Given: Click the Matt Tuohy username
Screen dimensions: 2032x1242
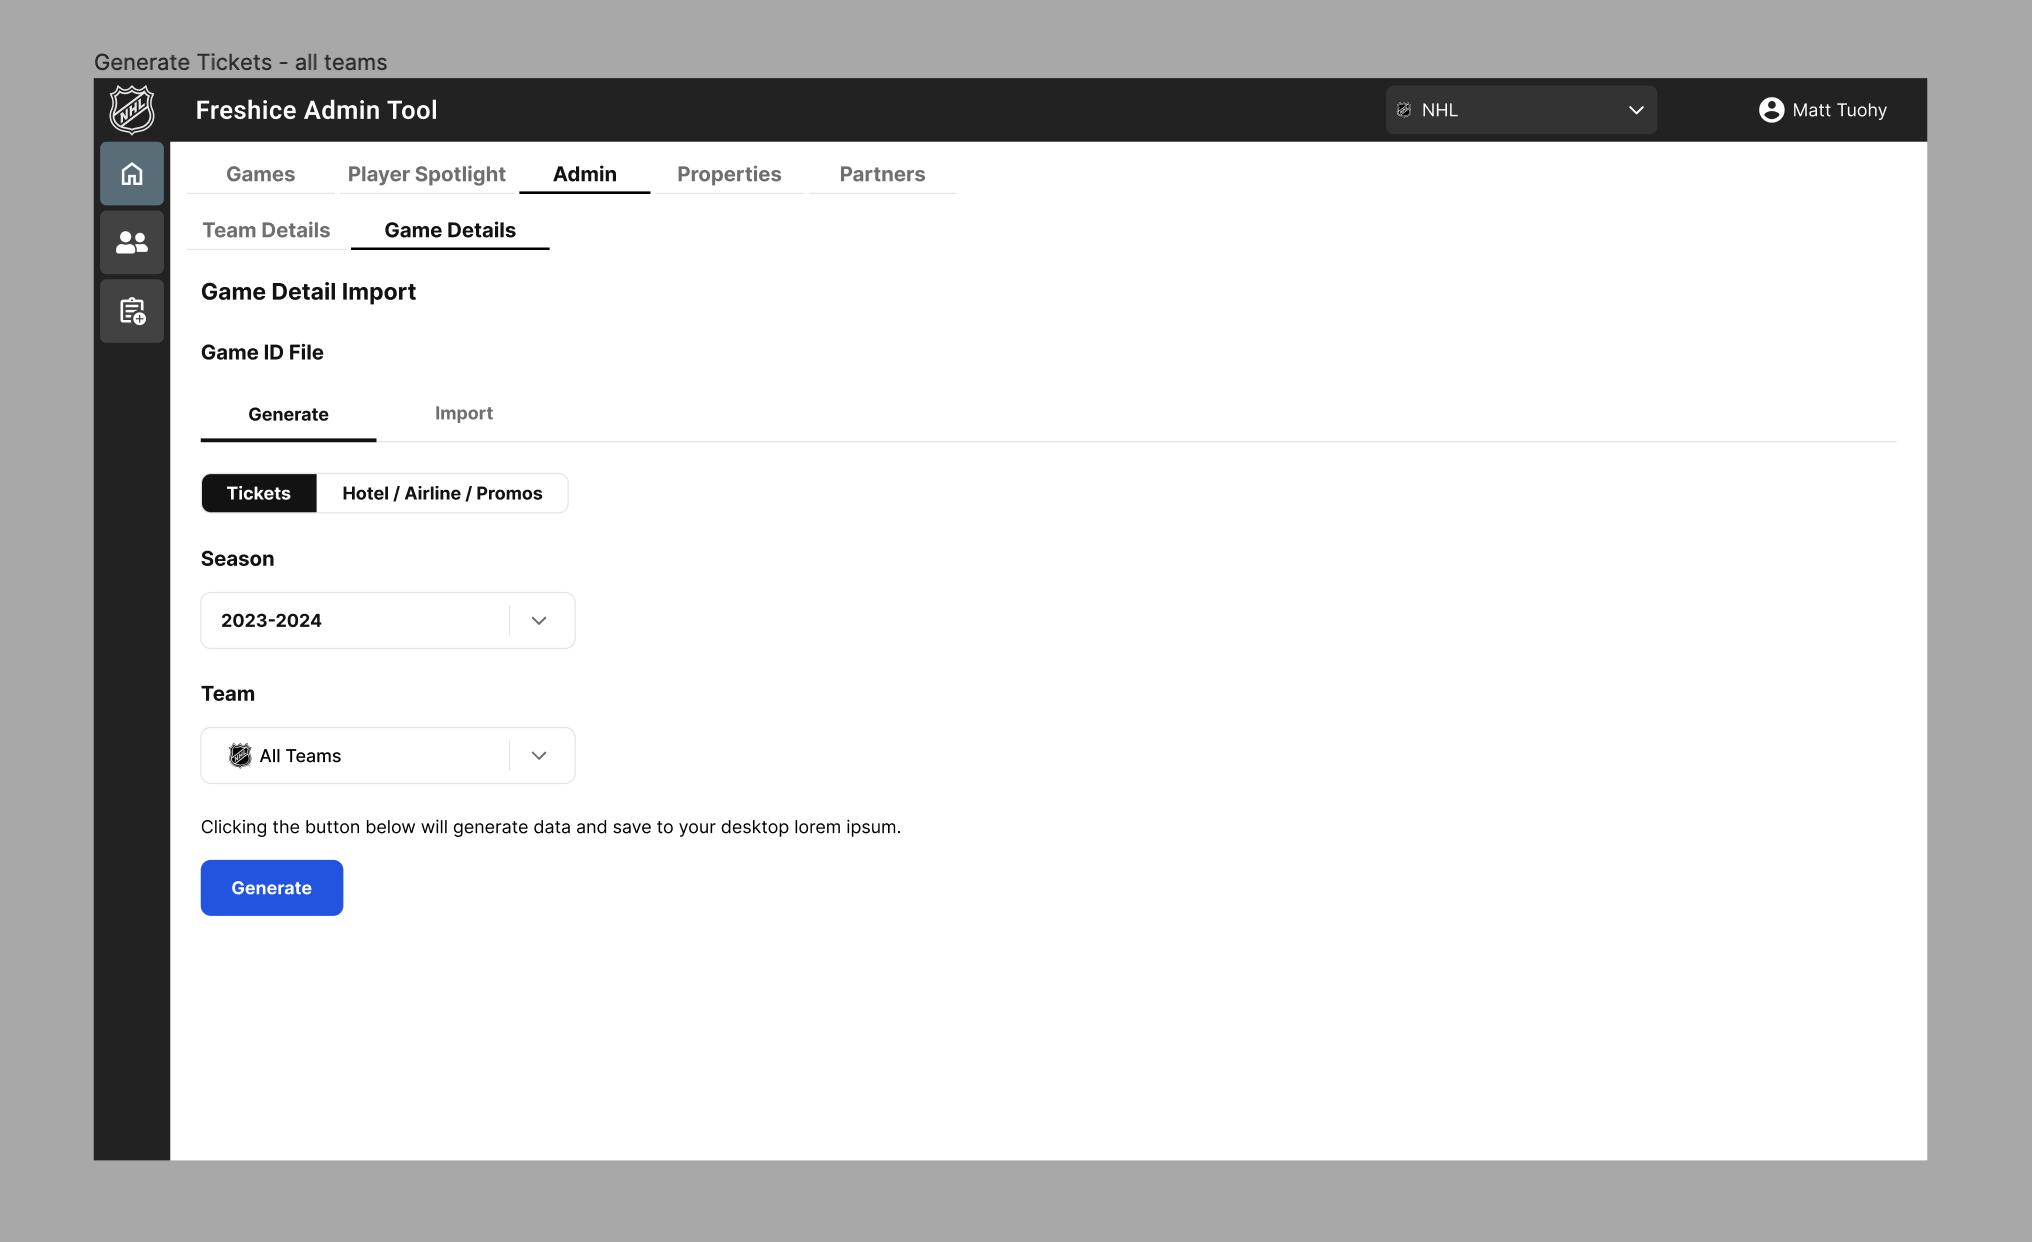Looking at the screenshot, I should 1839,110.
